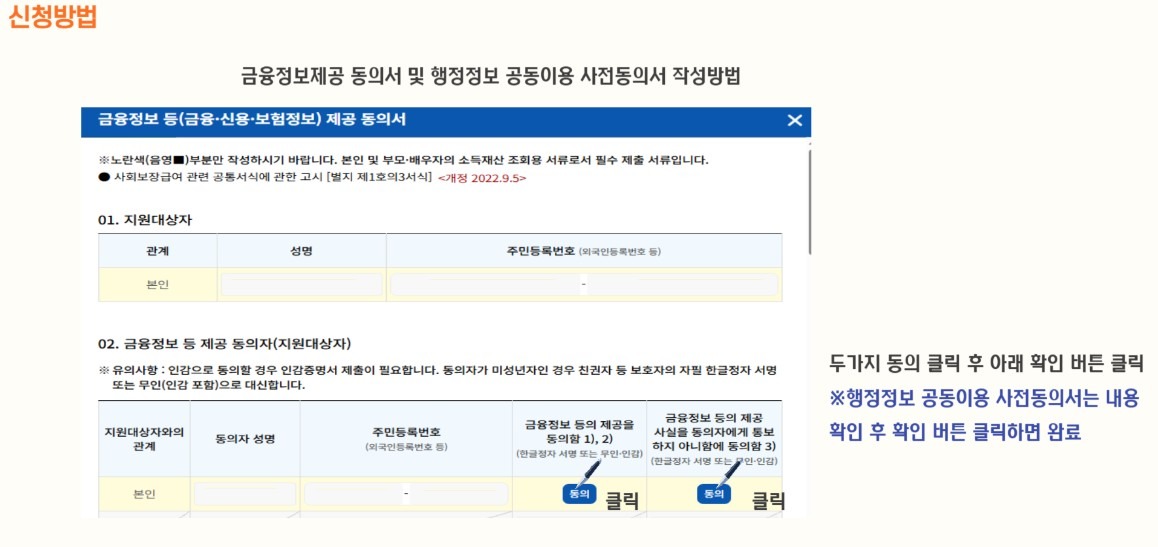This screenshot has height=547, width=1158.
Task: Focus the front 주민등록번호 field in the 지원대상자 table
Action: (484, 285)
